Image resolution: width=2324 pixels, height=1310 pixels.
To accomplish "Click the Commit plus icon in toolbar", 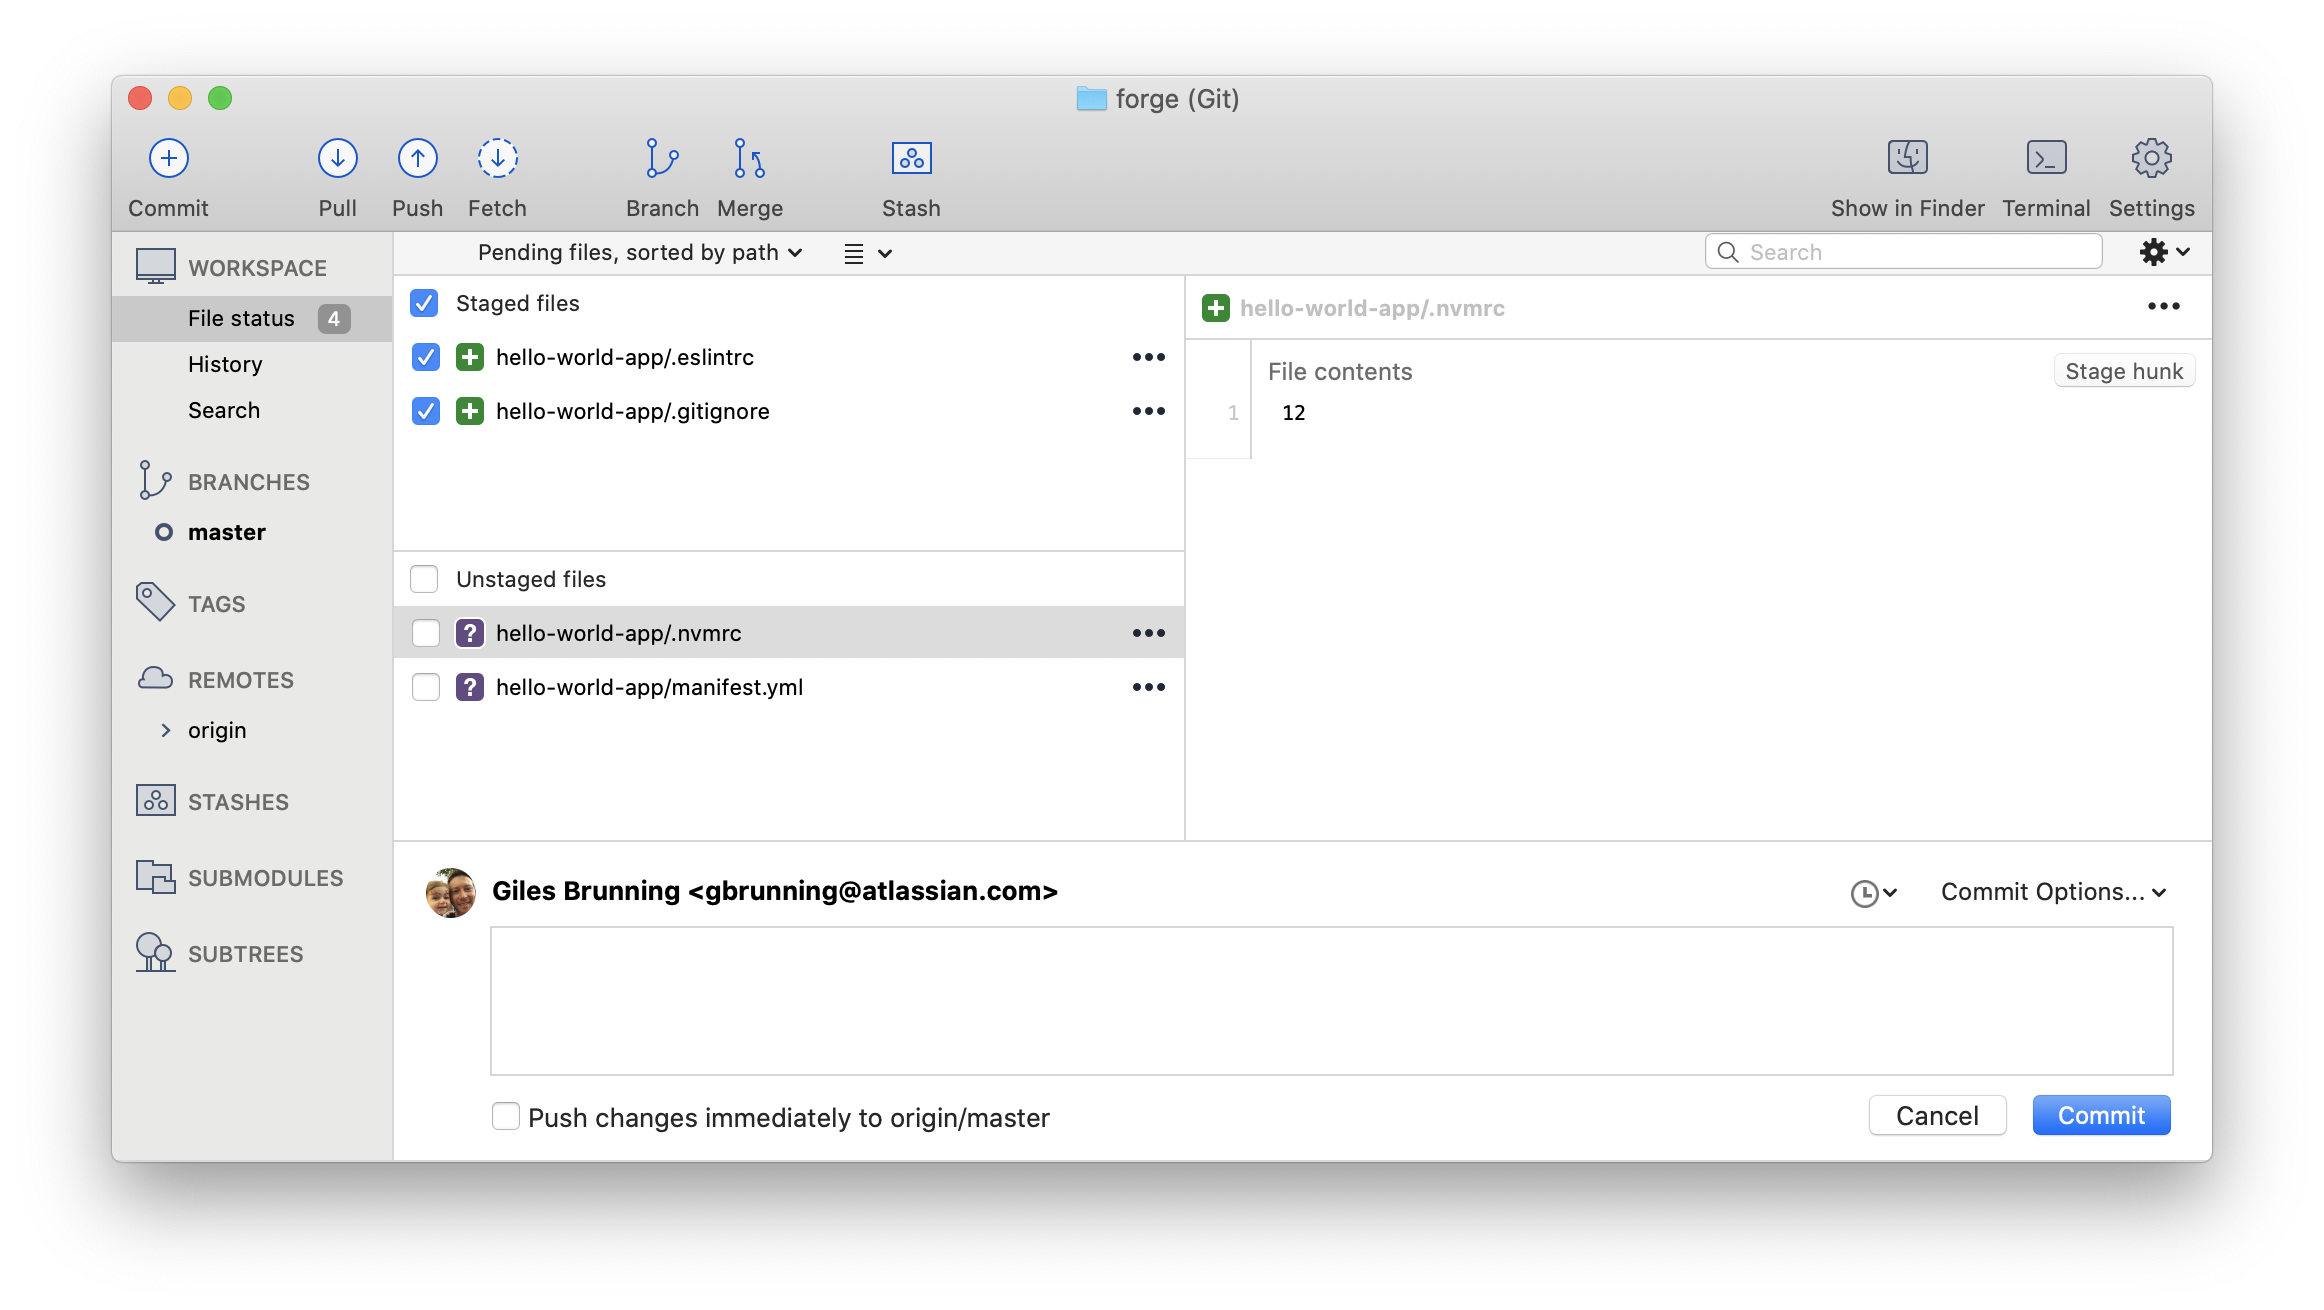I will (169, 158).
